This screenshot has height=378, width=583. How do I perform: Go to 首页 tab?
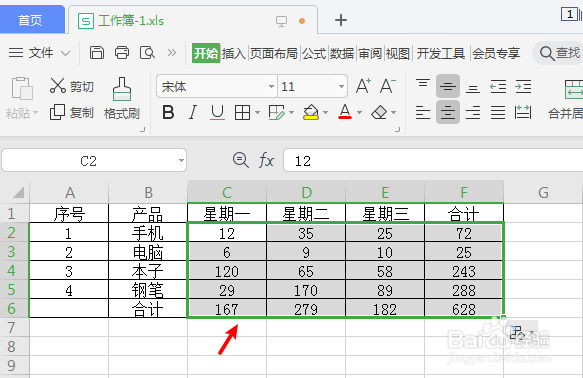tap(31, 20)
